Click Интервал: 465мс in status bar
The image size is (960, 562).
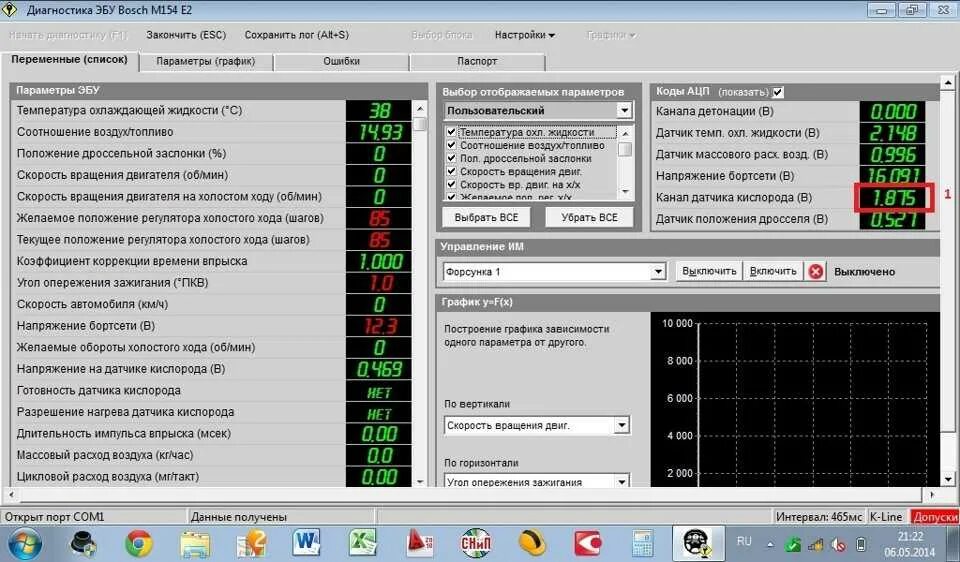[x=819, y=517]
